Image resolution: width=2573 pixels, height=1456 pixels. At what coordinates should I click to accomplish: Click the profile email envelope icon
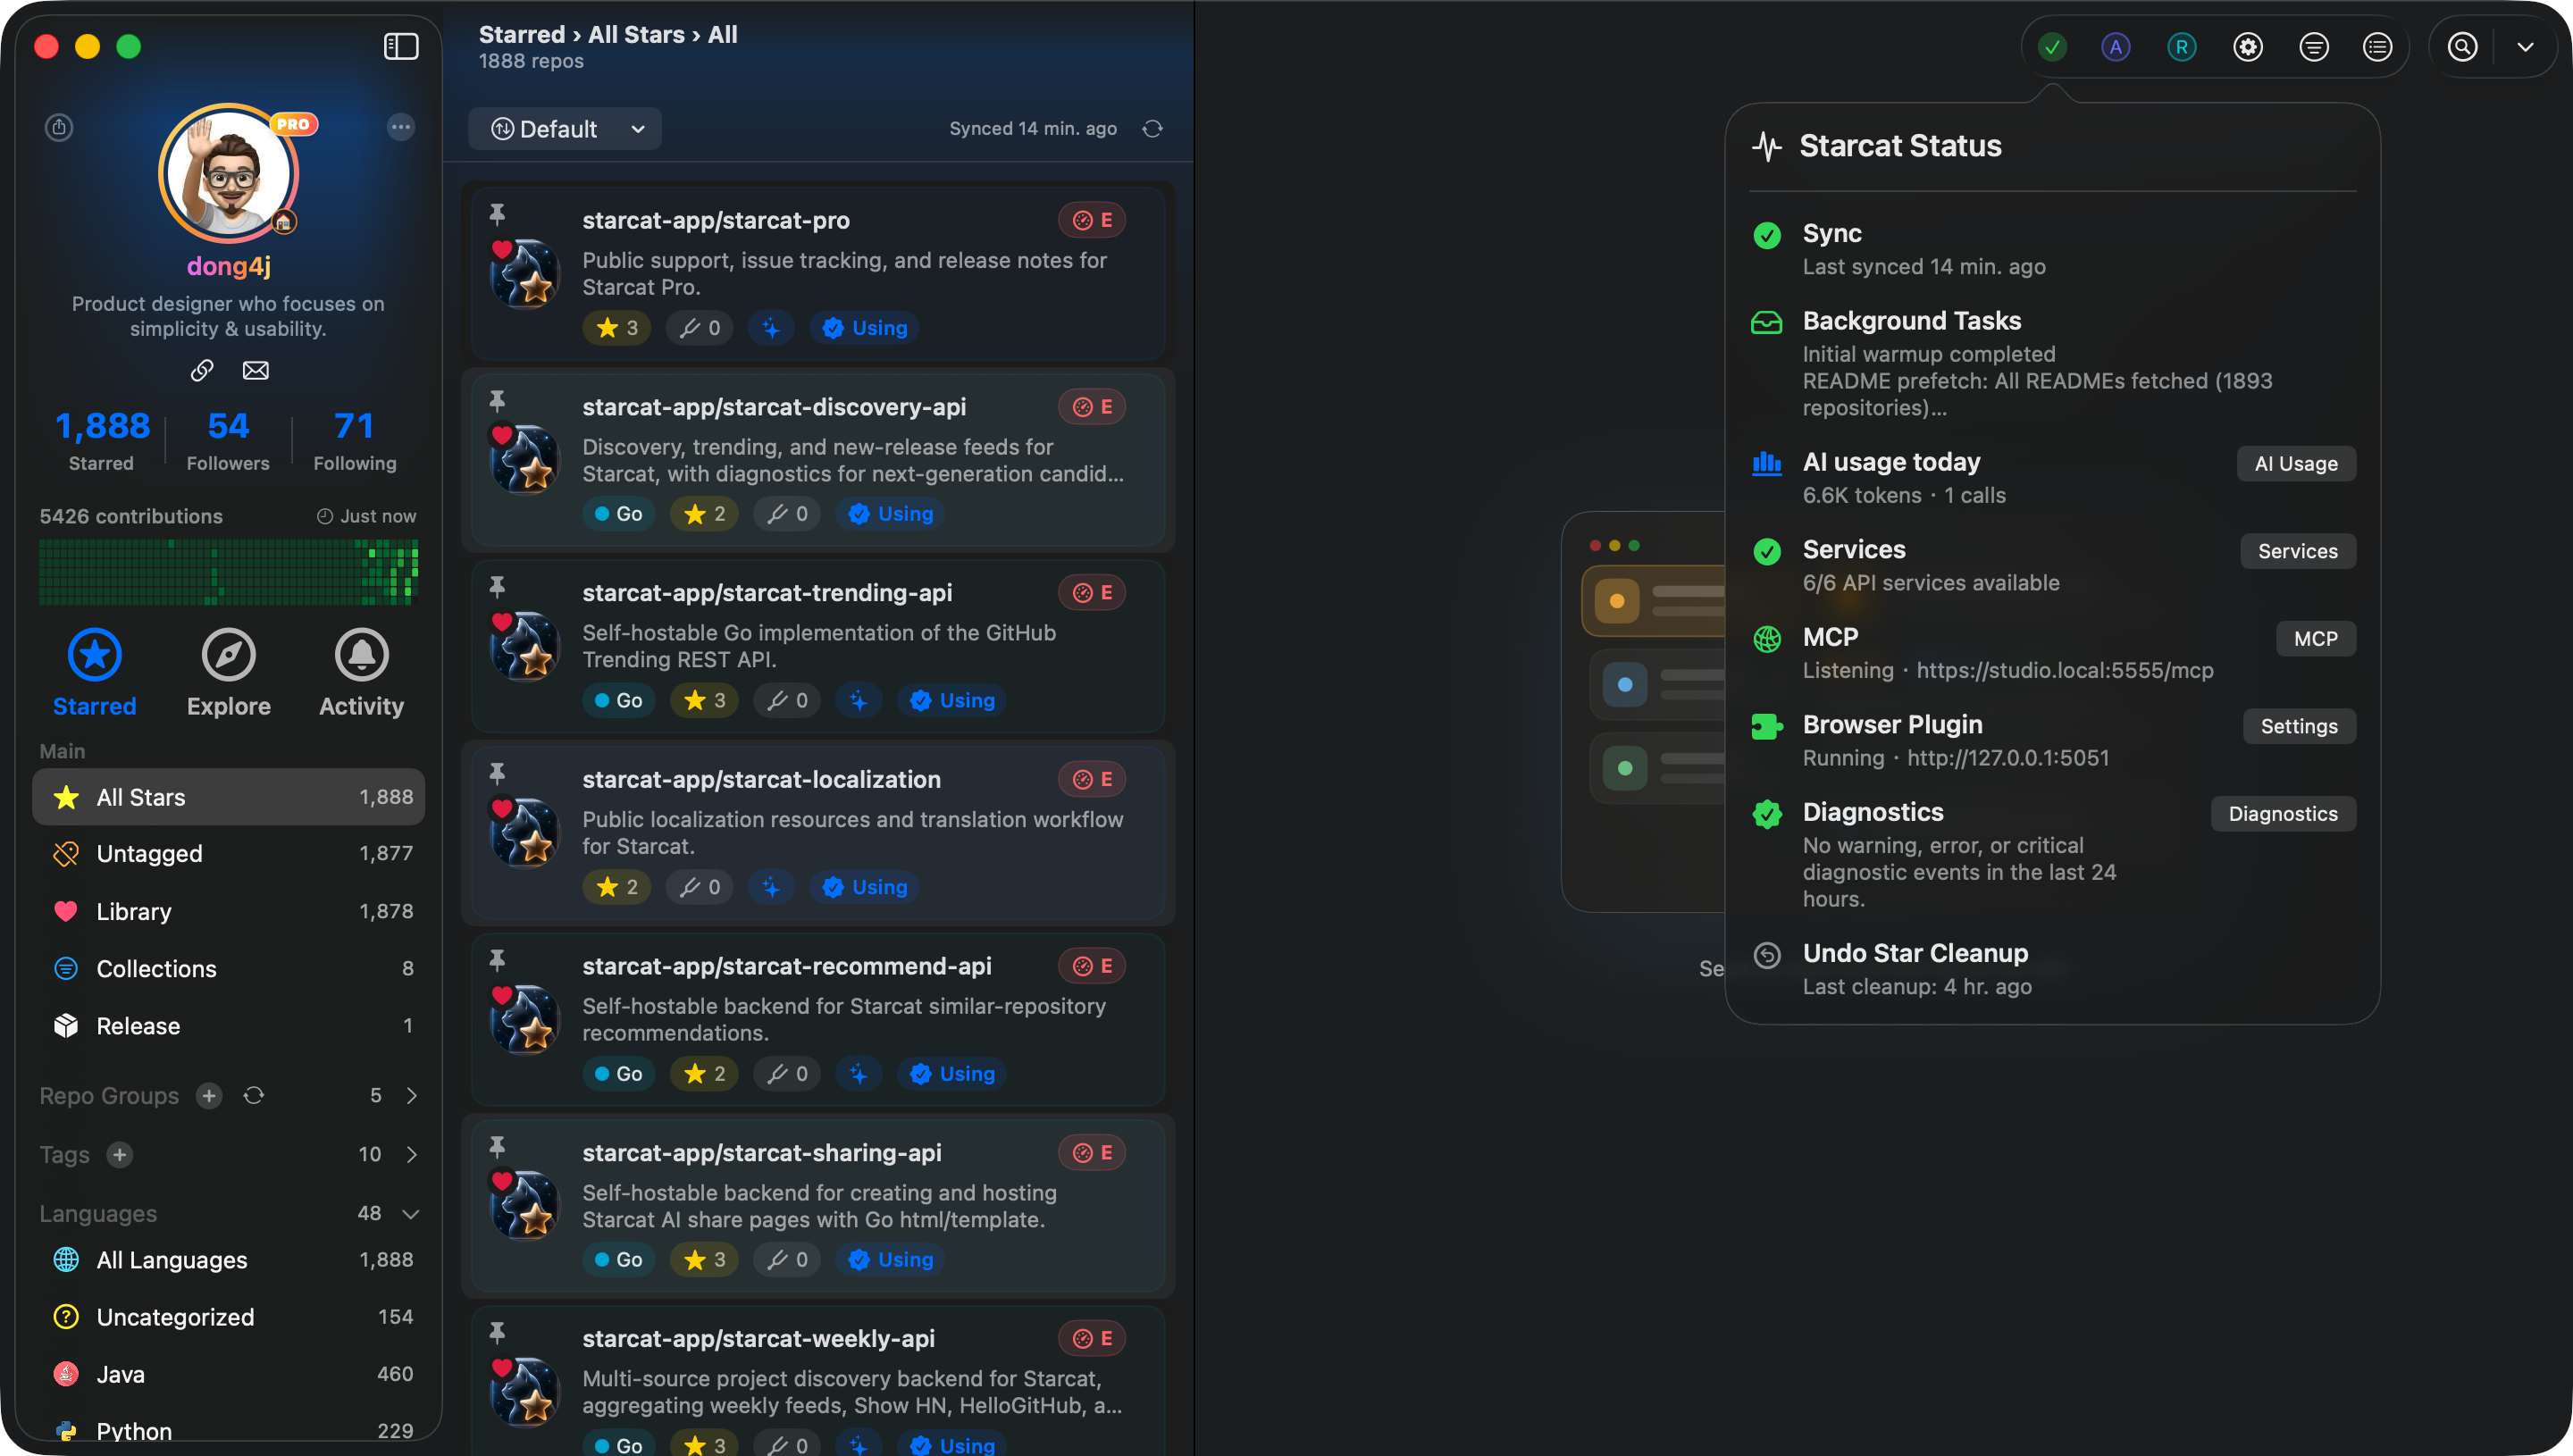[256, 371]
